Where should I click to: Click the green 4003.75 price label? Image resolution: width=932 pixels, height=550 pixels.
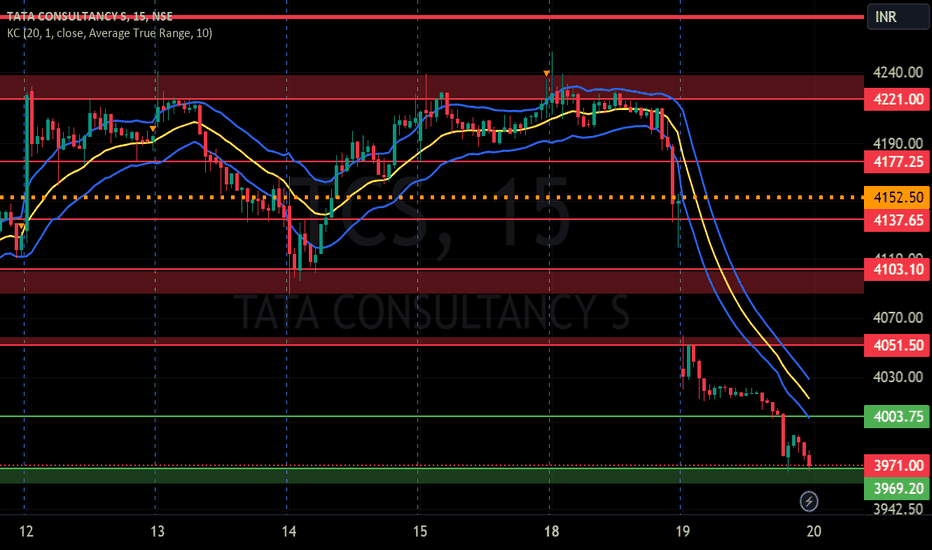pyautogui.click(x=897, y=417)
